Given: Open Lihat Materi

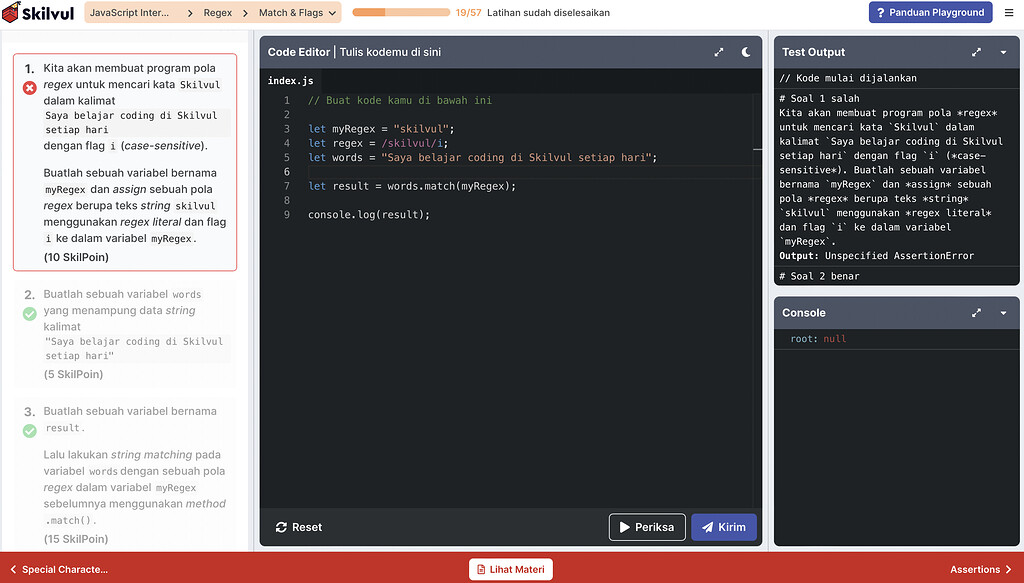Looking at the screenshot, I should (511, 569).
